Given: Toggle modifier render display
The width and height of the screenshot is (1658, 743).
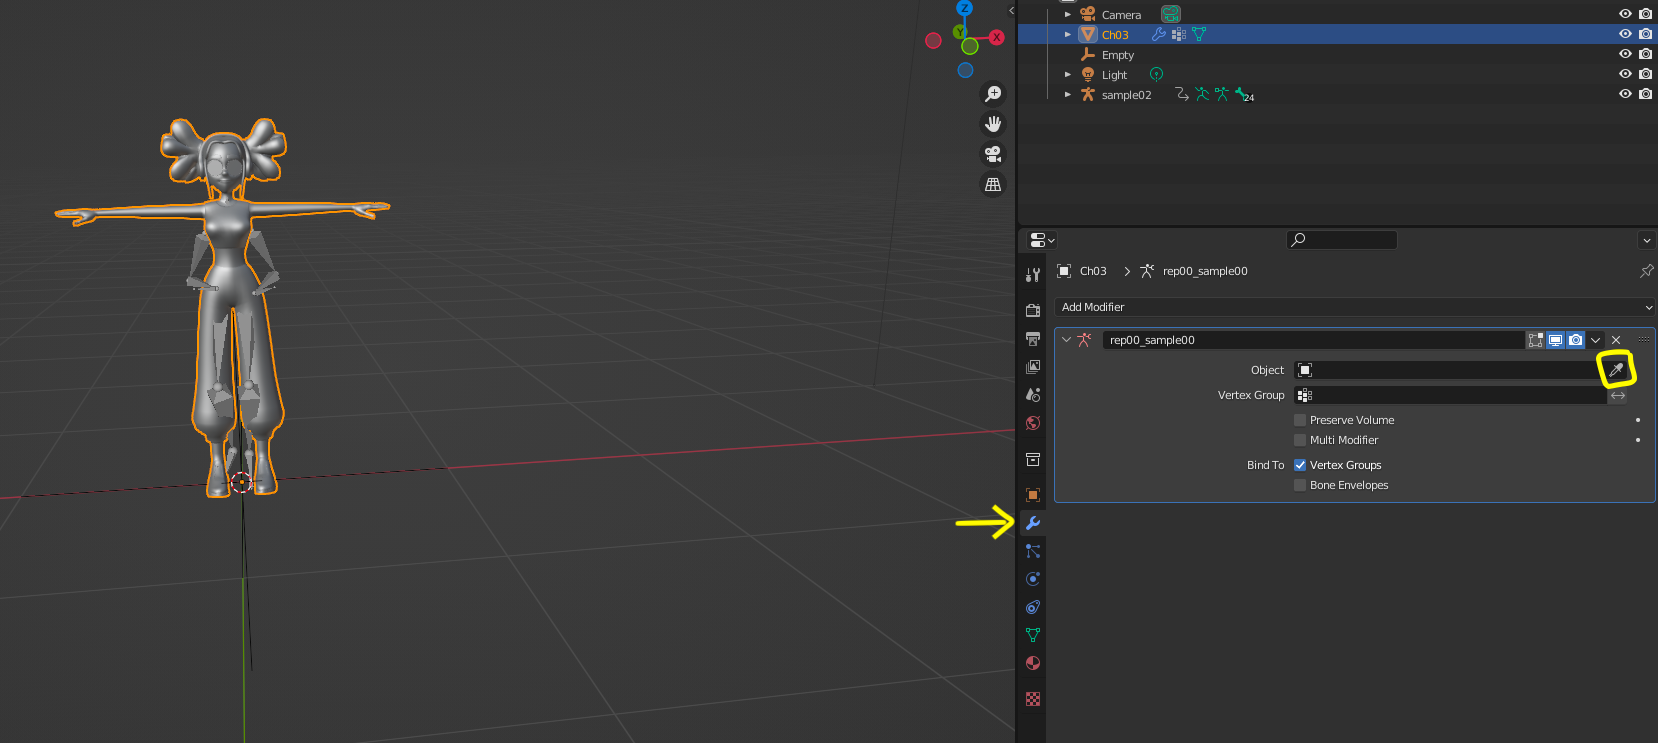Looking at the screenshot, I should [x=1576, y=340].
